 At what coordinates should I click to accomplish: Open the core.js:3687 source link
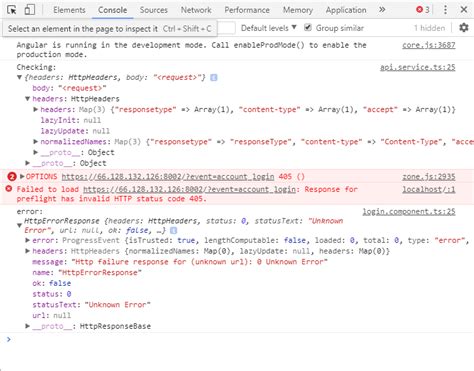pyautogui.click(x=429, y=45)
